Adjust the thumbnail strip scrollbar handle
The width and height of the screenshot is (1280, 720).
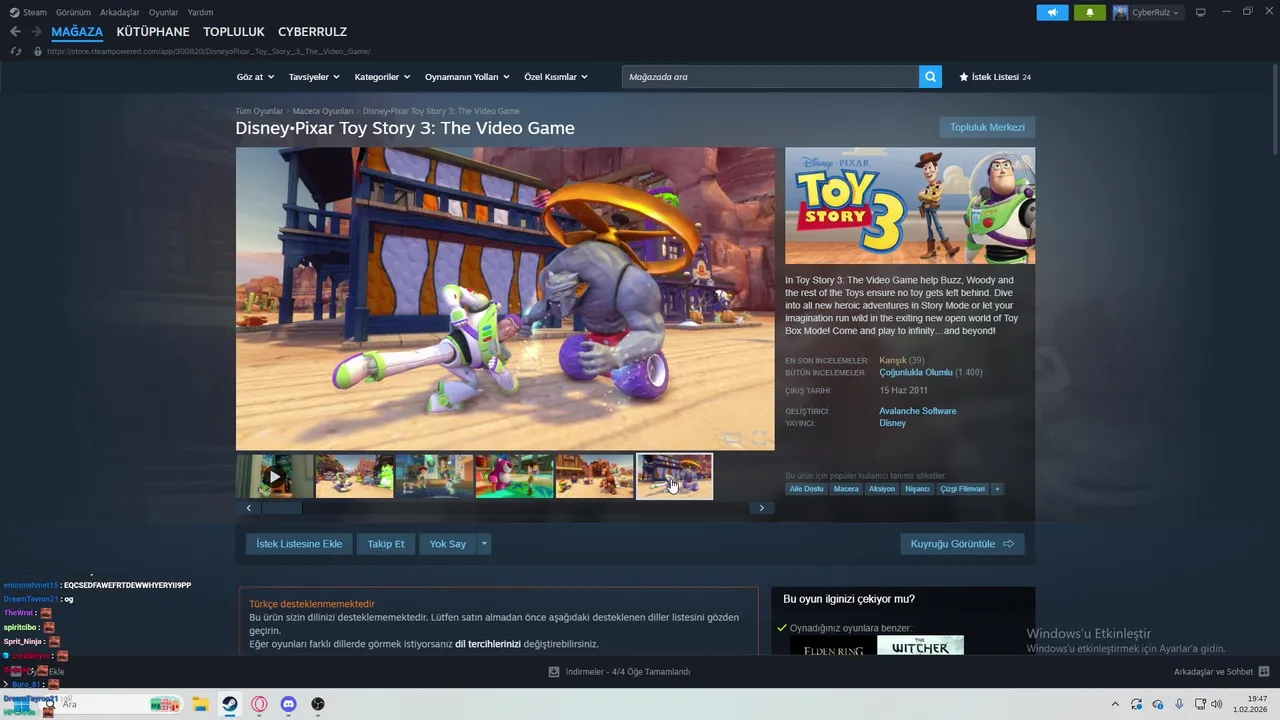[x=281, y=508]
